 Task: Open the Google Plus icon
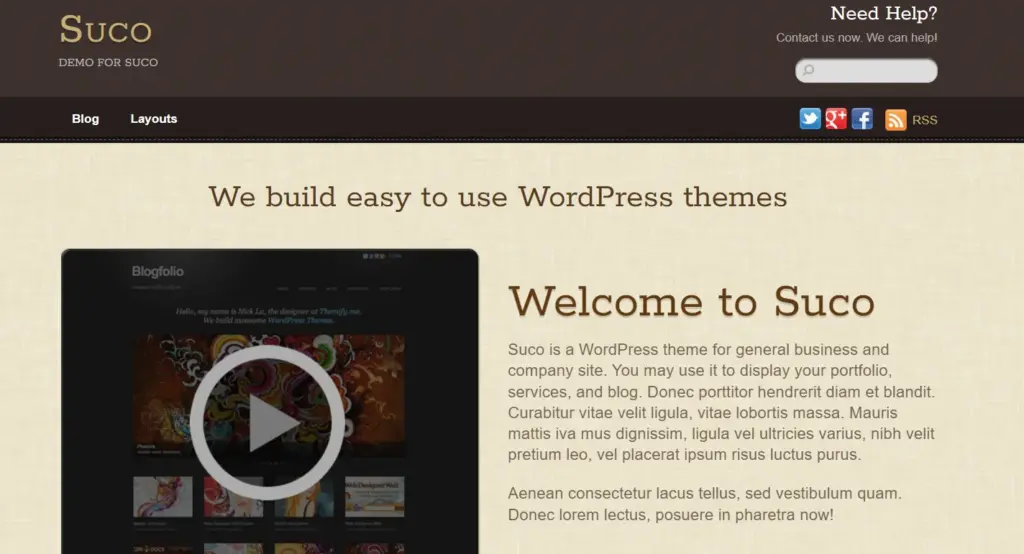tap(836, 119)
